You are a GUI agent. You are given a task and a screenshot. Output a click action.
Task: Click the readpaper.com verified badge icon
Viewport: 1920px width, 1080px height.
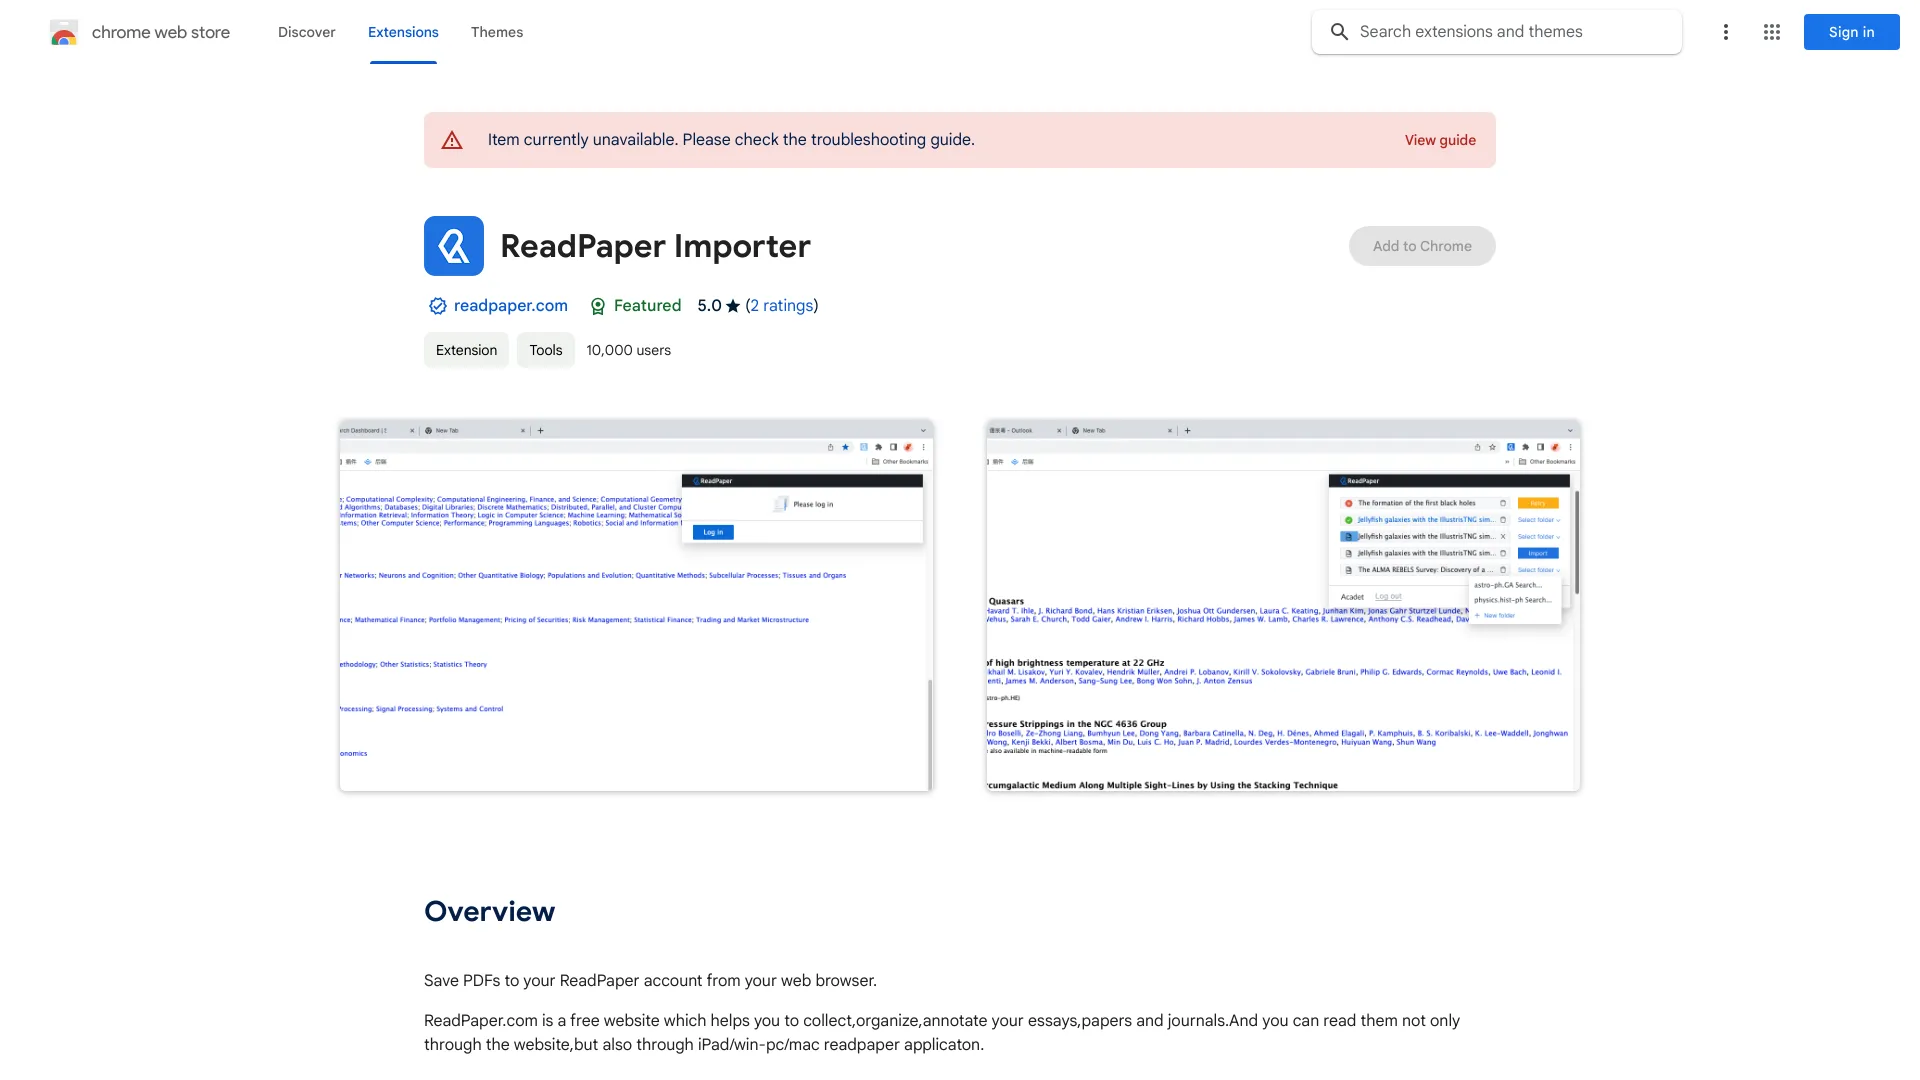436,306
